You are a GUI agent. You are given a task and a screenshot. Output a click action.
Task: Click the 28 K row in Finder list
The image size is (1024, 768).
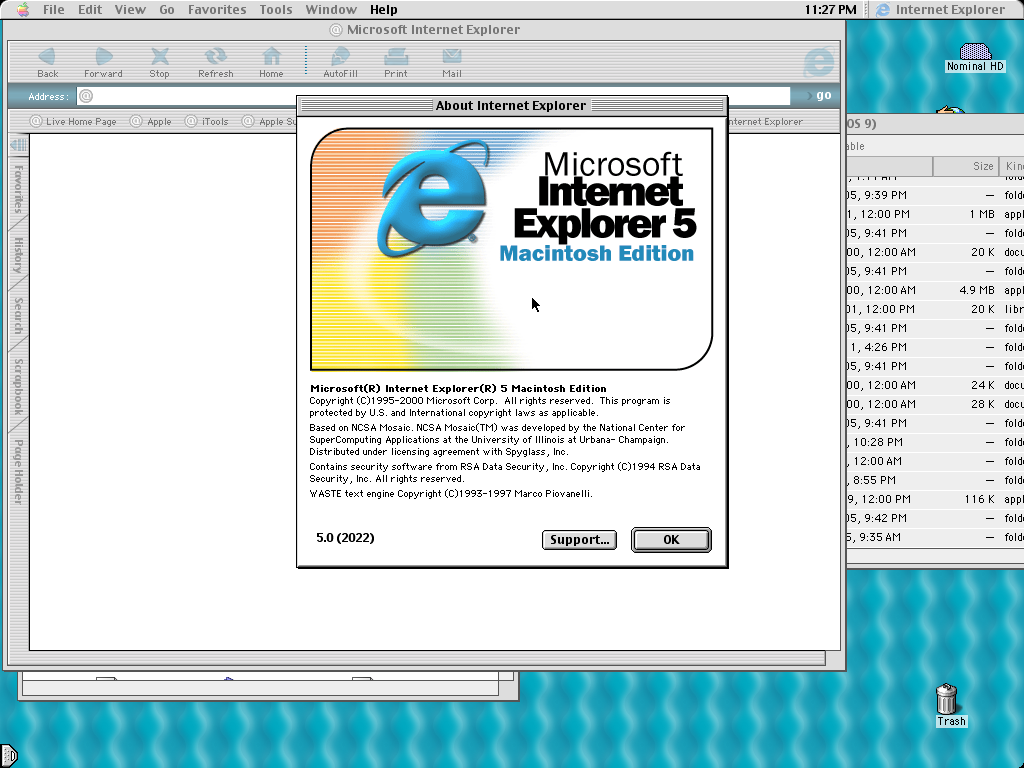point(935,404)
